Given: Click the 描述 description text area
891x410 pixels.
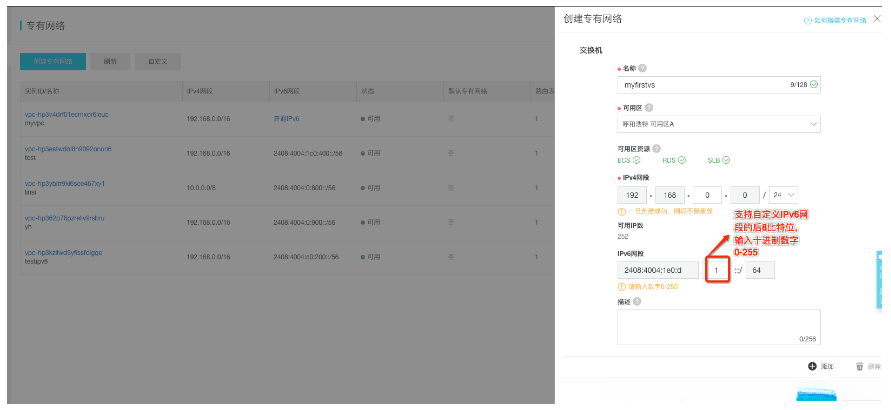Looking at the screenshot, I should coord(718,327).
